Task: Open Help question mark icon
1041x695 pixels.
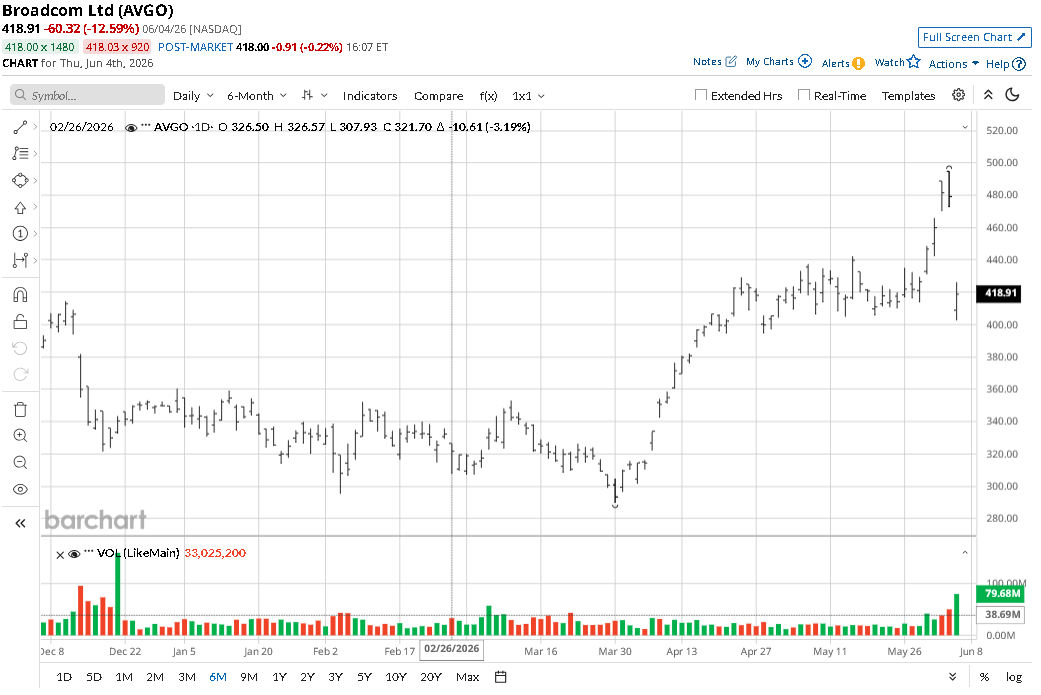Action: tap(1019, 64)
